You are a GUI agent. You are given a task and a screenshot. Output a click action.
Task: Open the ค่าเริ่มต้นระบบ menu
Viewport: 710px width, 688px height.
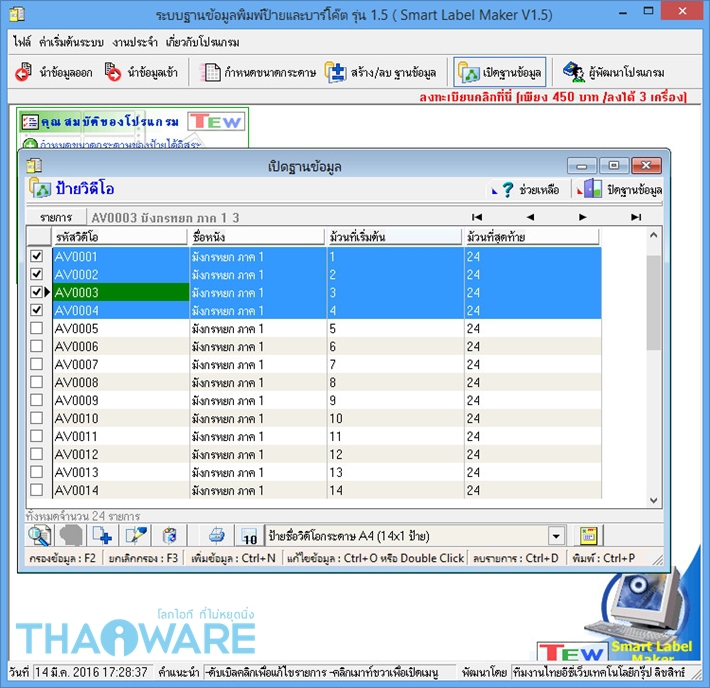pyautogui.click(x=71, y=42)
